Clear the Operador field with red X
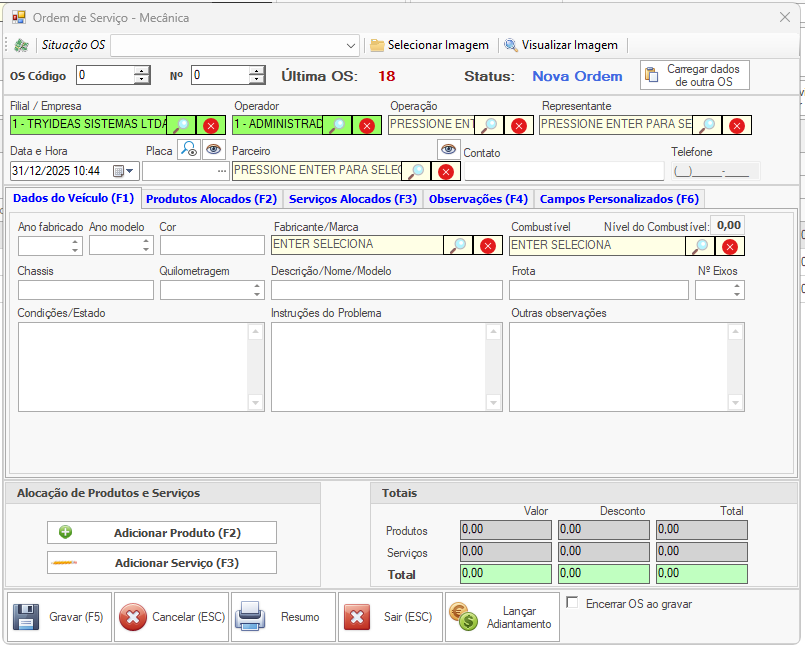 (x=367, y=125)
